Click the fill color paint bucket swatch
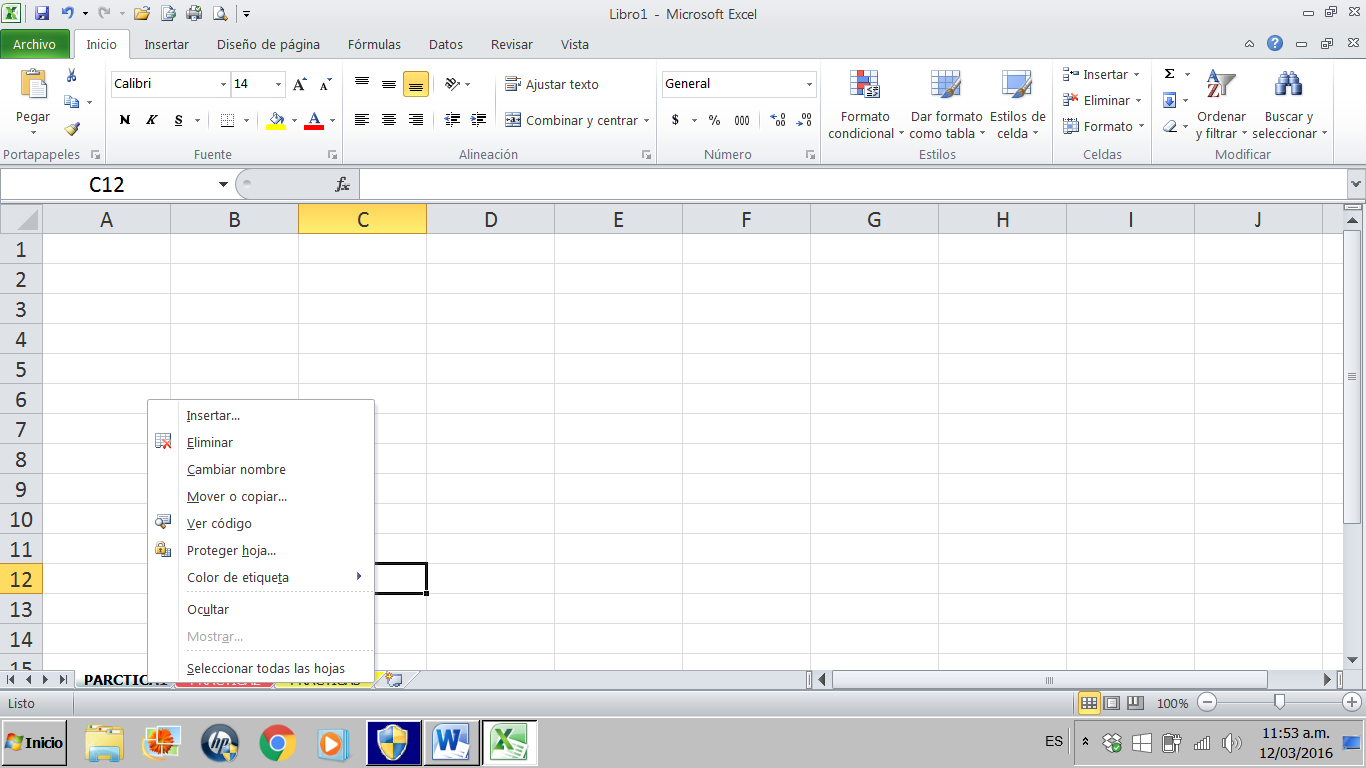 pos(274,122)
